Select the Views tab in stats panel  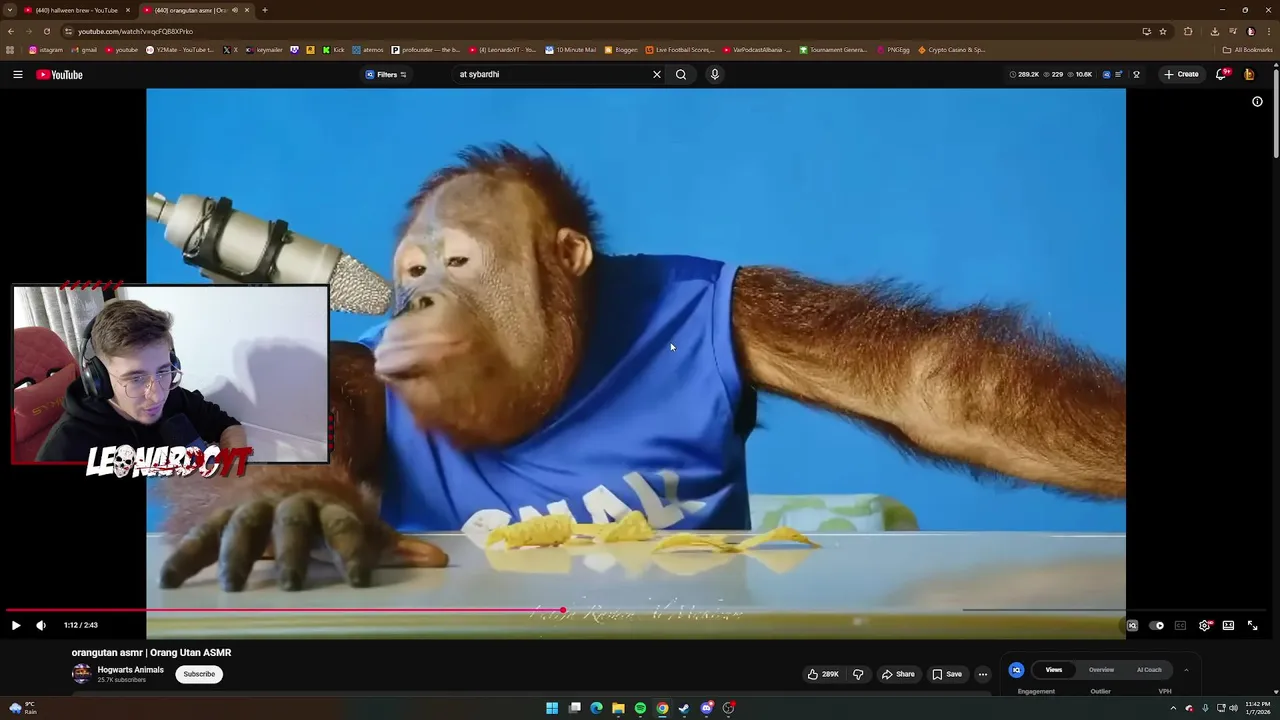[1054, 670]
